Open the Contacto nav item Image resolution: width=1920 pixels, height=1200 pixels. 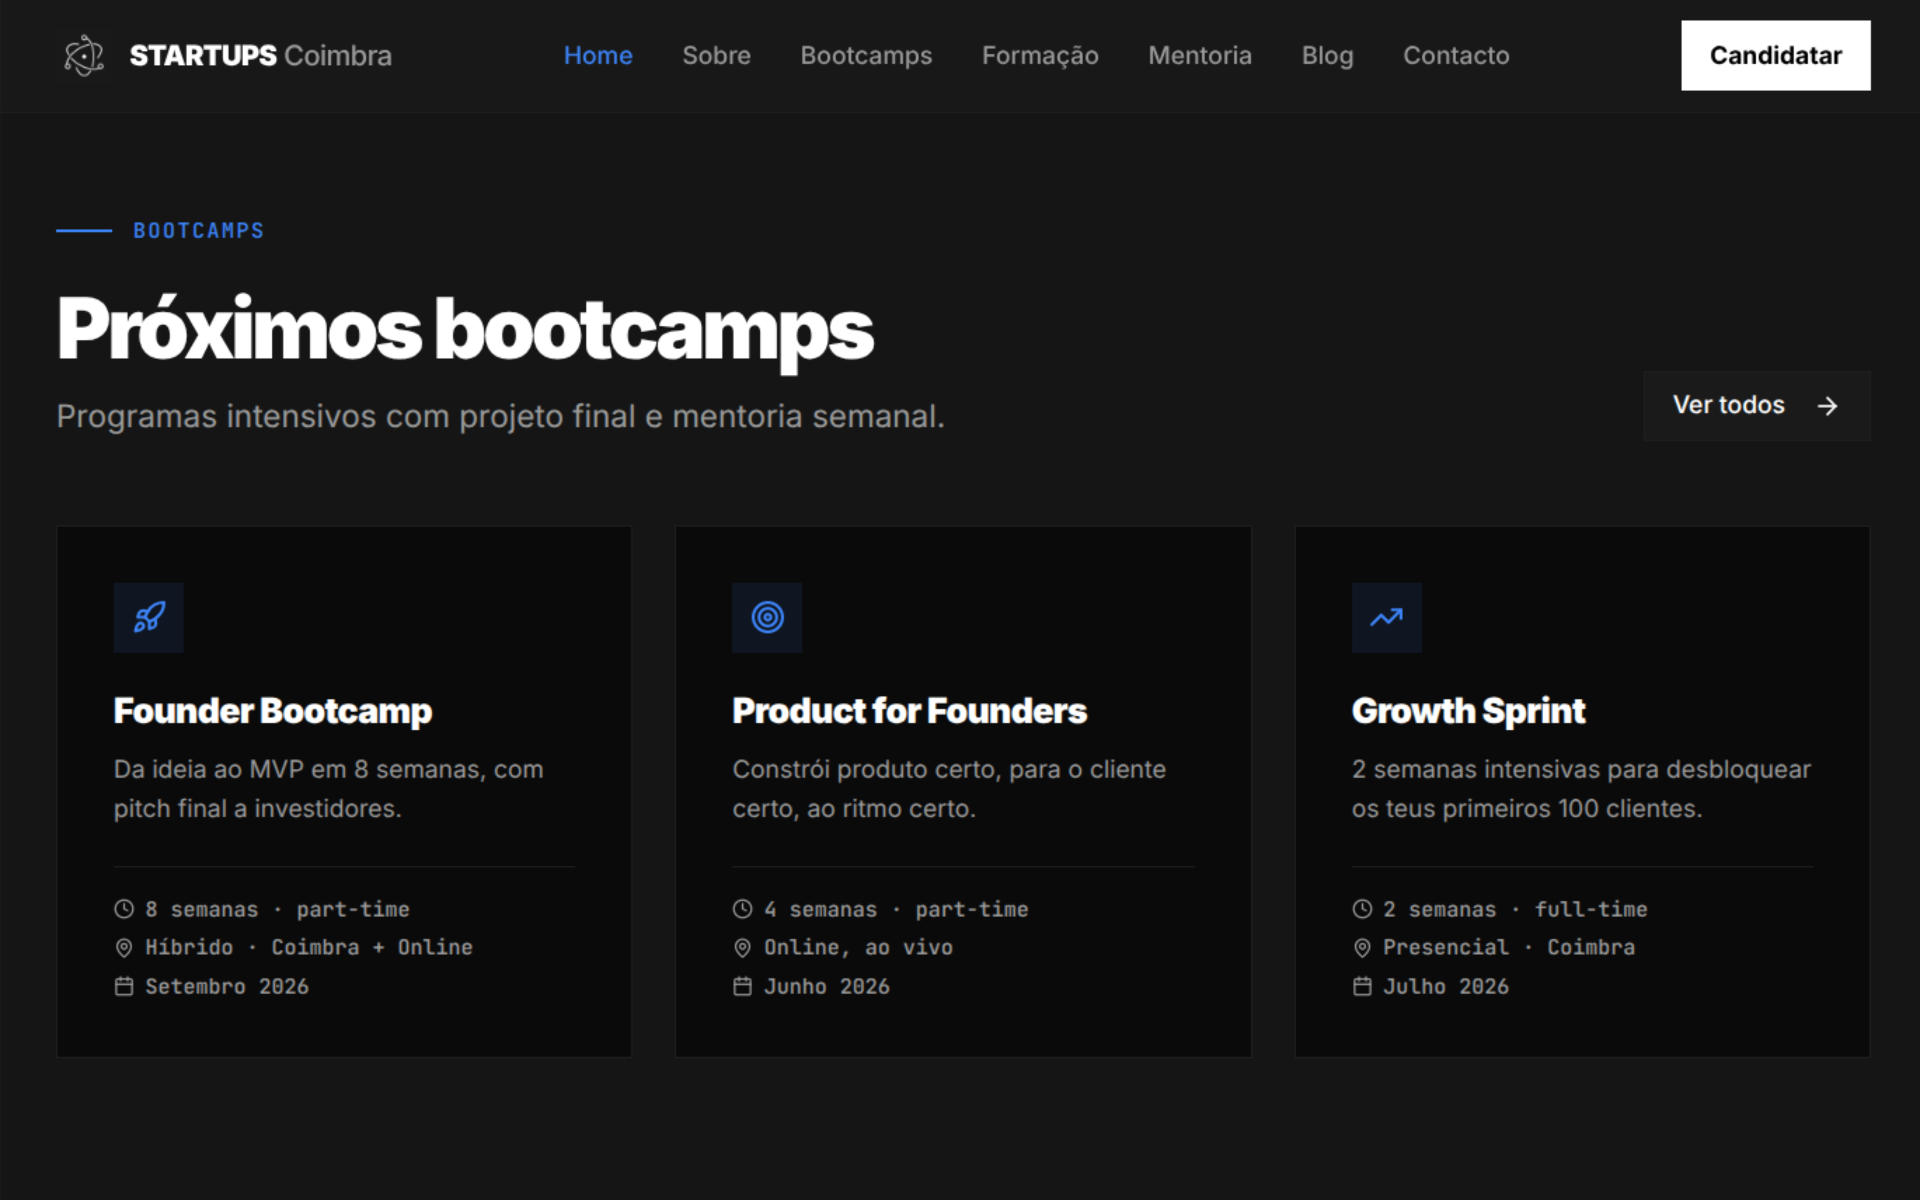click(x=1456, y=55)
